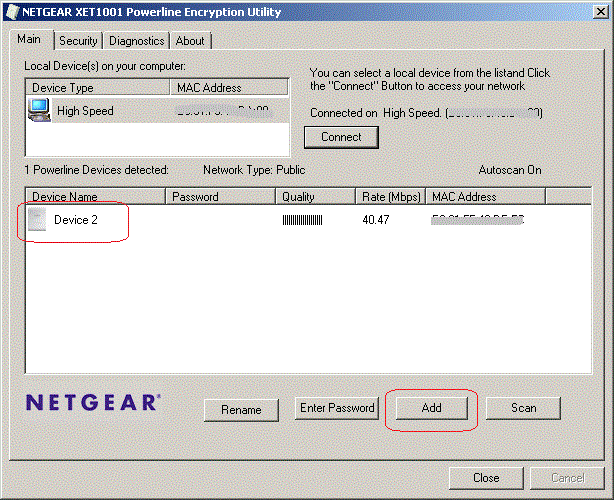Click the Scan button
Image resolution: width=614 pixels, height=500 pixels.
pos(523,408)
